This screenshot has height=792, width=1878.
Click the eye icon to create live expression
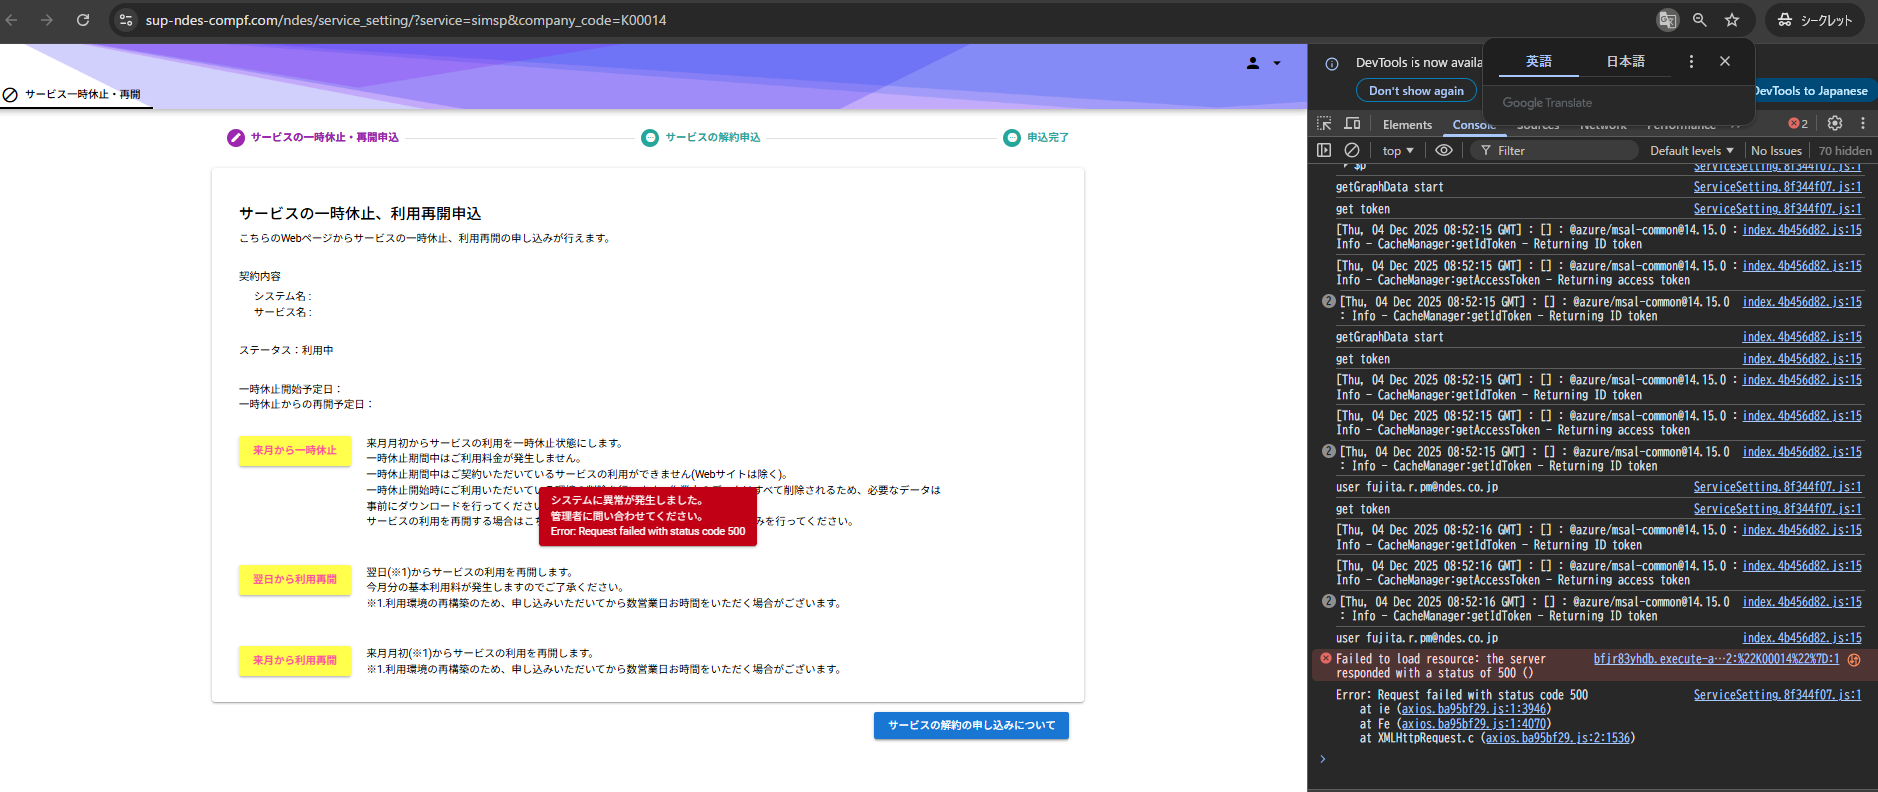[1444, 150]
